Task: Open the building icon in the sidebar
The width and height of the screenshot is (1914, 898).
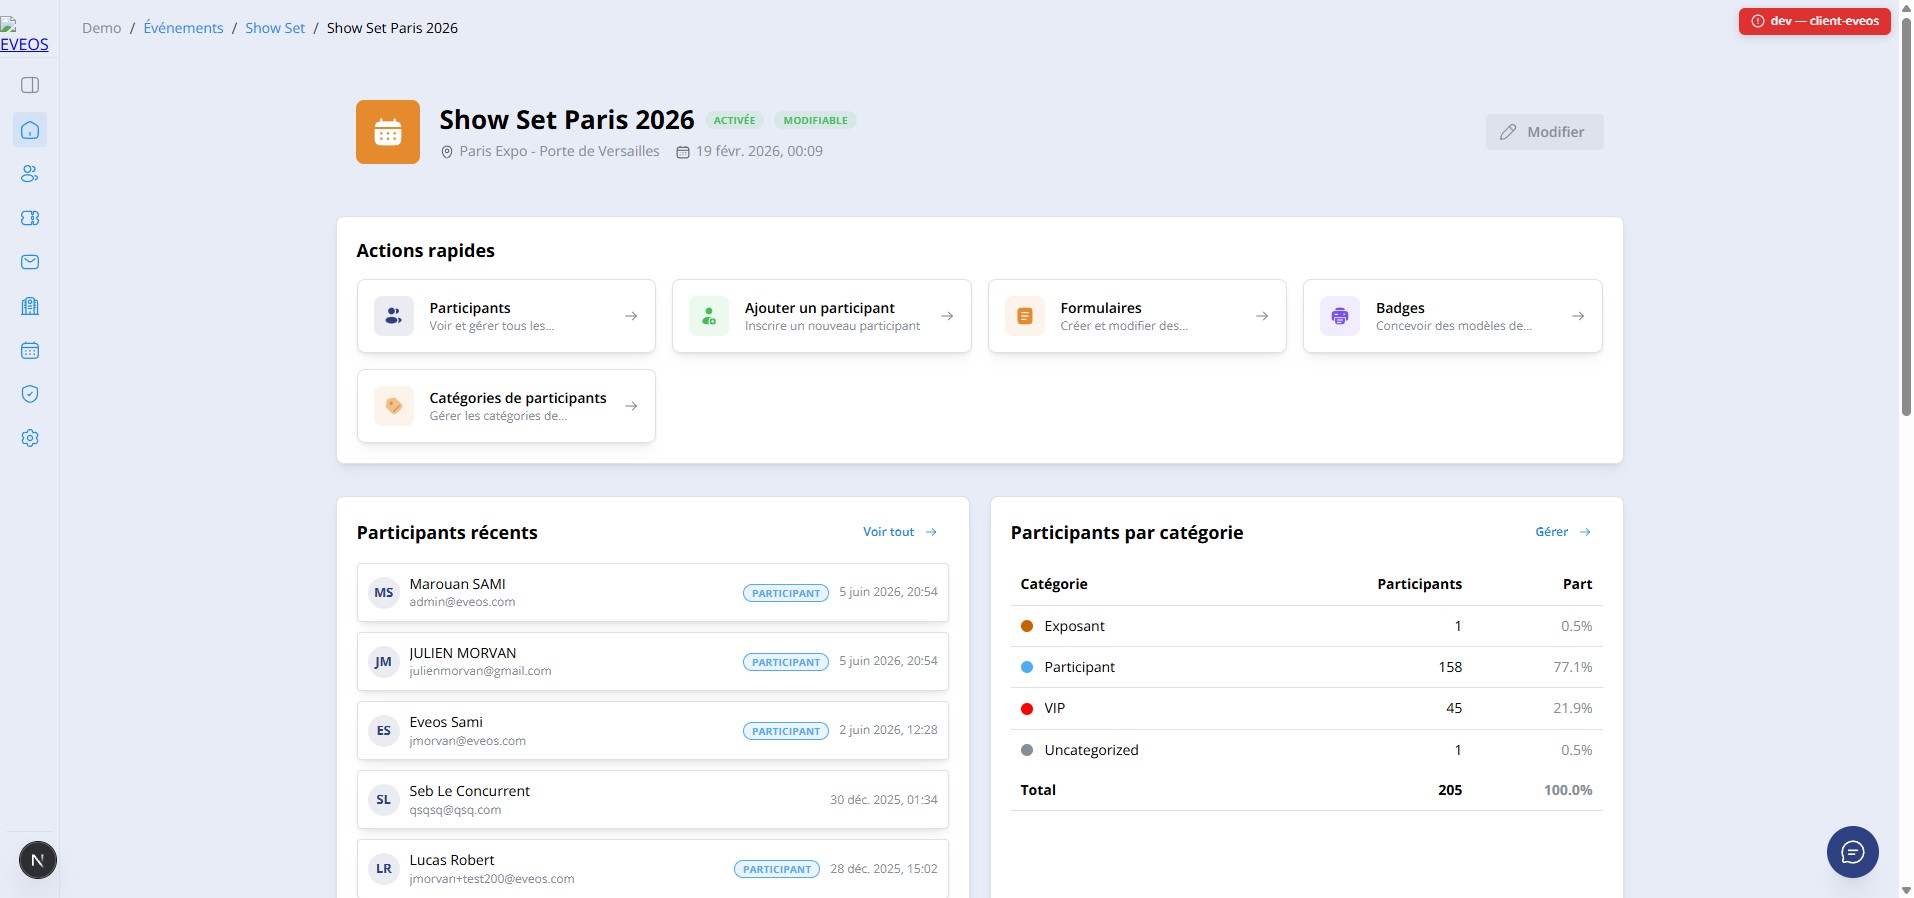Action: click(x=30, y=306)
